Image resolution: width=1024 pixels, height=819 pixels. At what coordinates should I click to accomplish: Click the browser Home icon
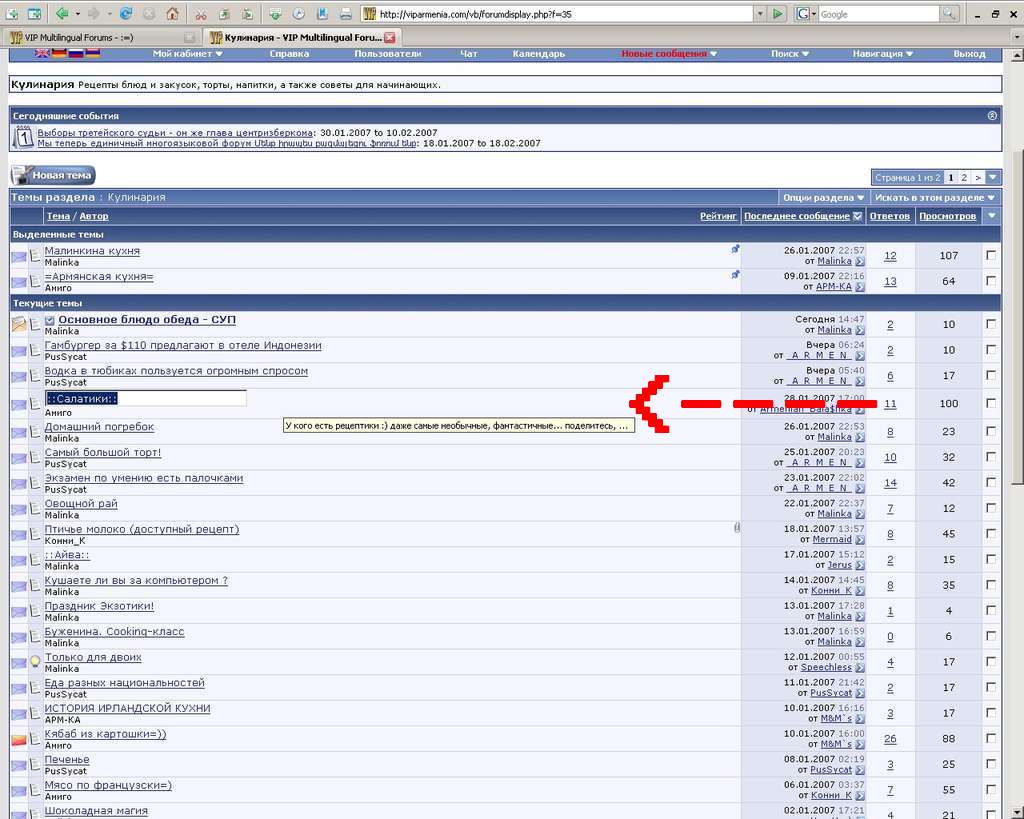173,14
